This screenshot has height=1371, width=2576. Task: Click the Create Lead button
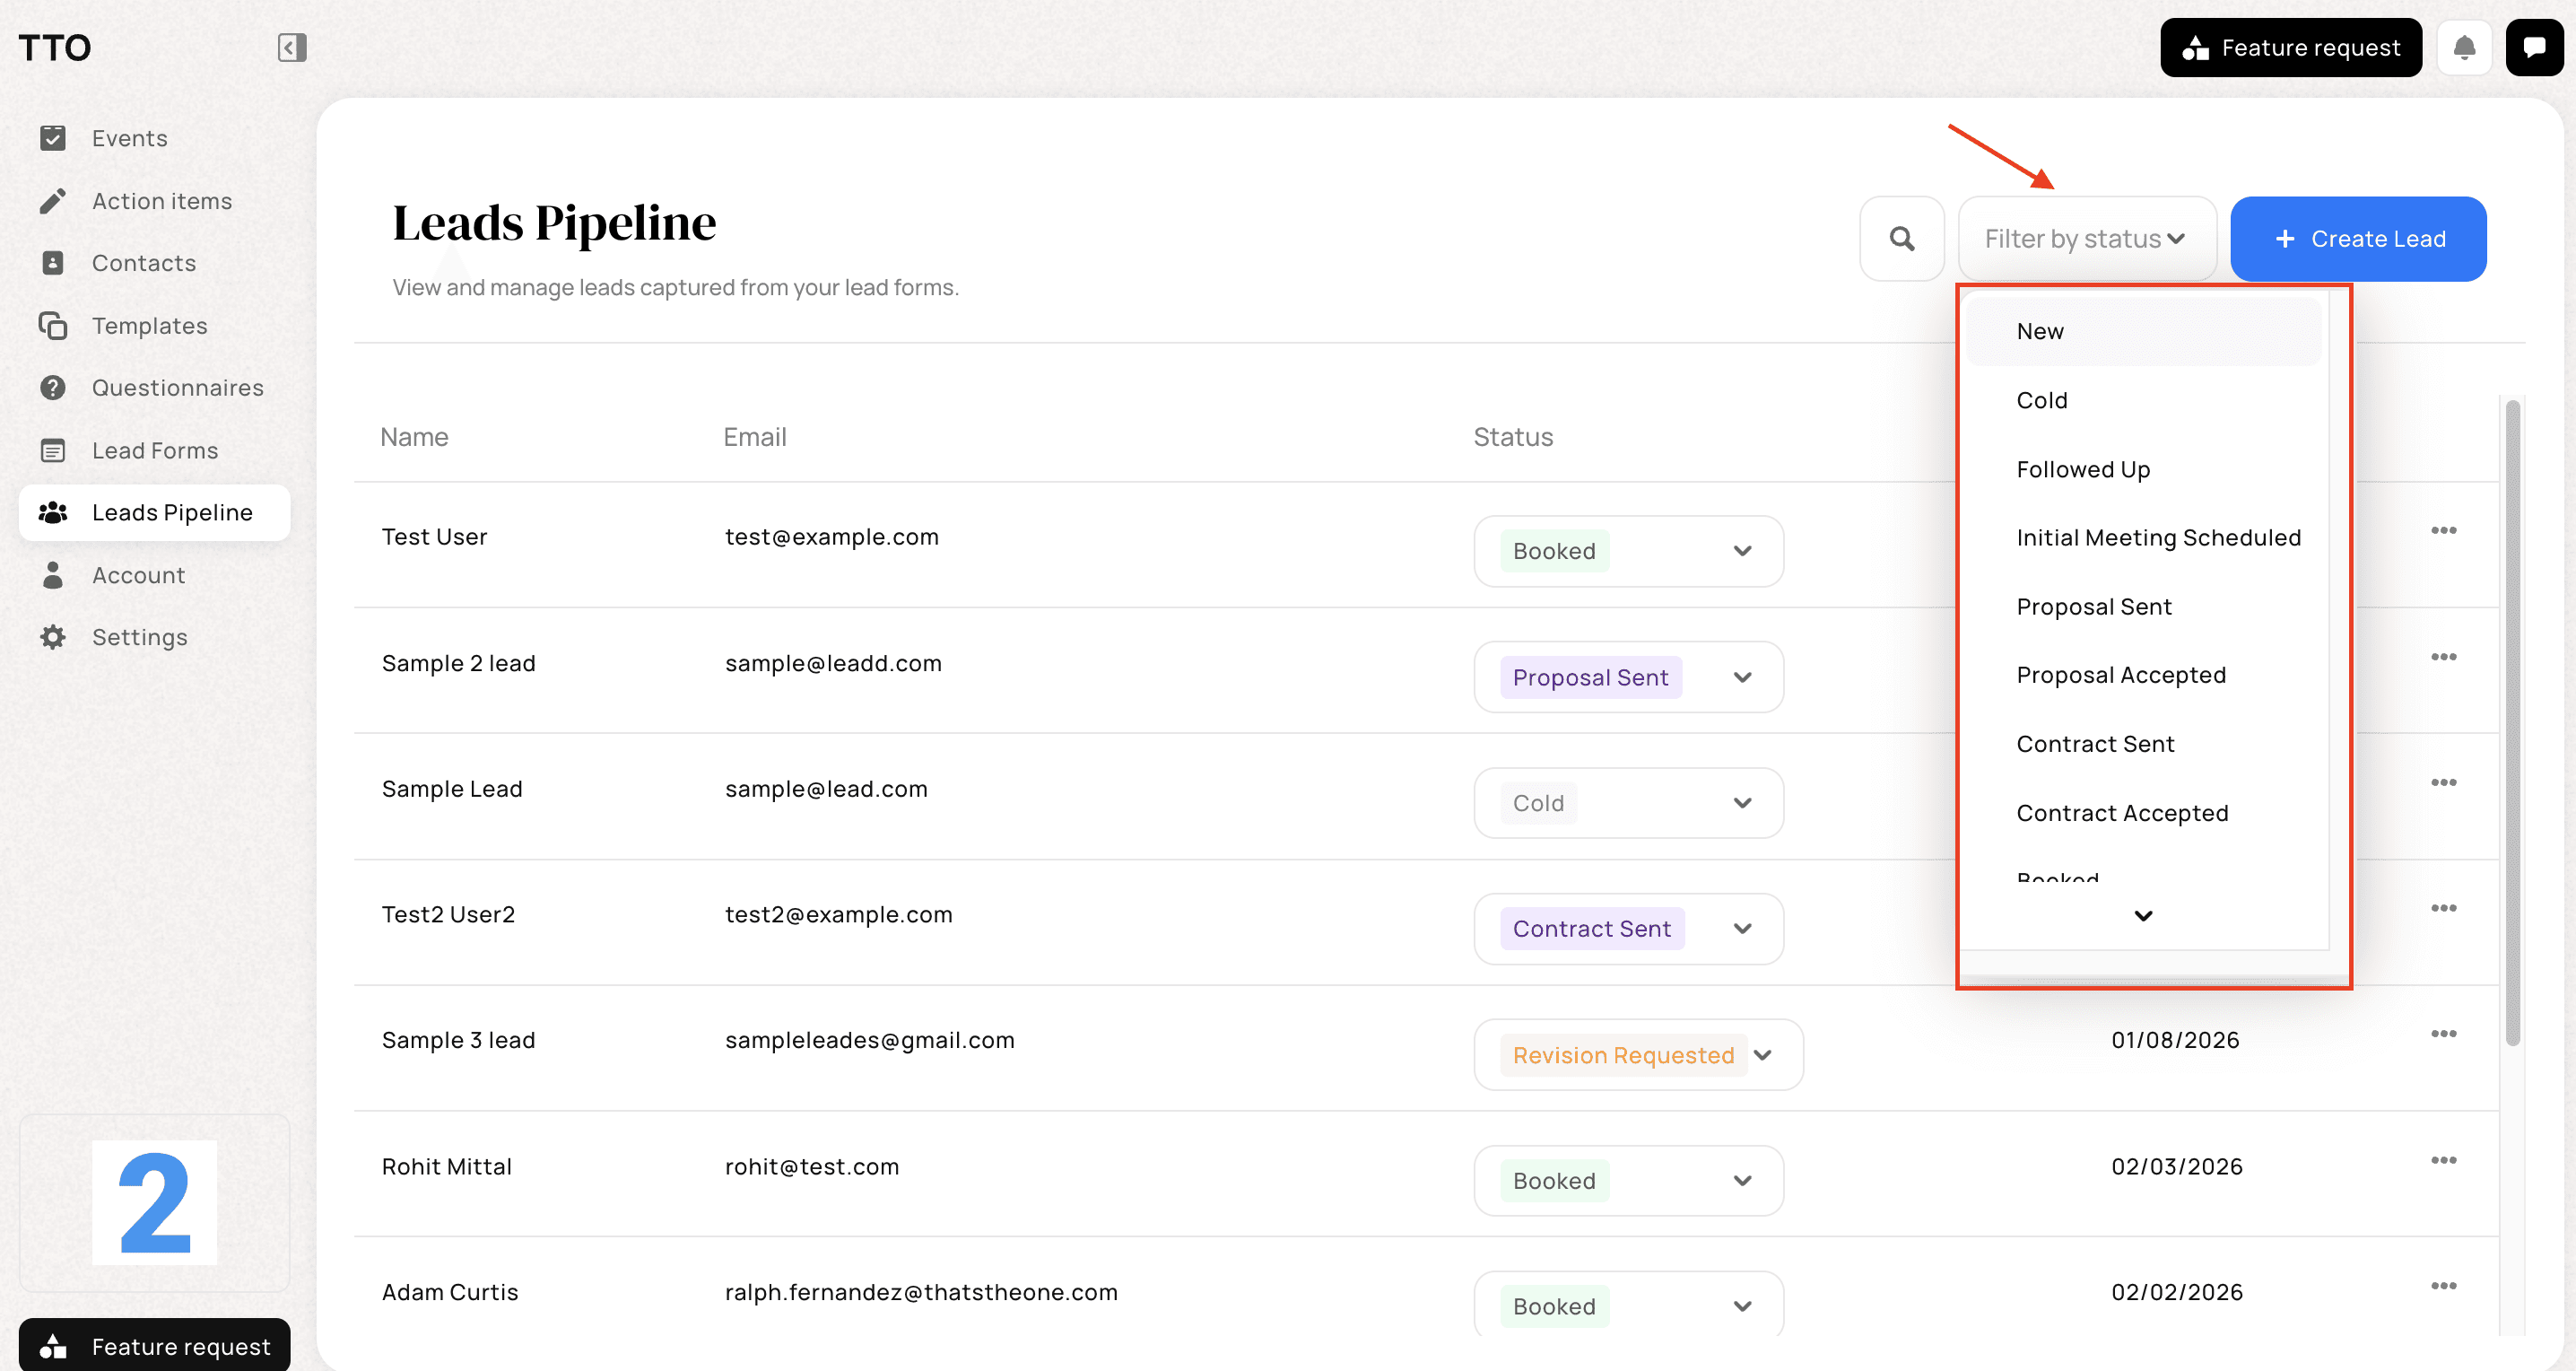2357,239
